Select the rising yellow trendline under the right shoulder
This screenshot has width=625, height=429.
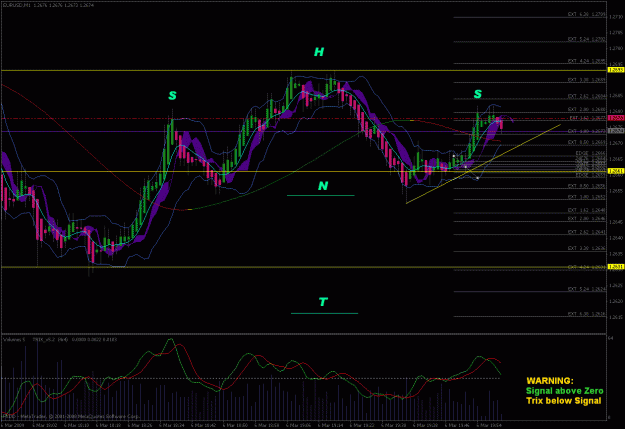click(483, 164)
